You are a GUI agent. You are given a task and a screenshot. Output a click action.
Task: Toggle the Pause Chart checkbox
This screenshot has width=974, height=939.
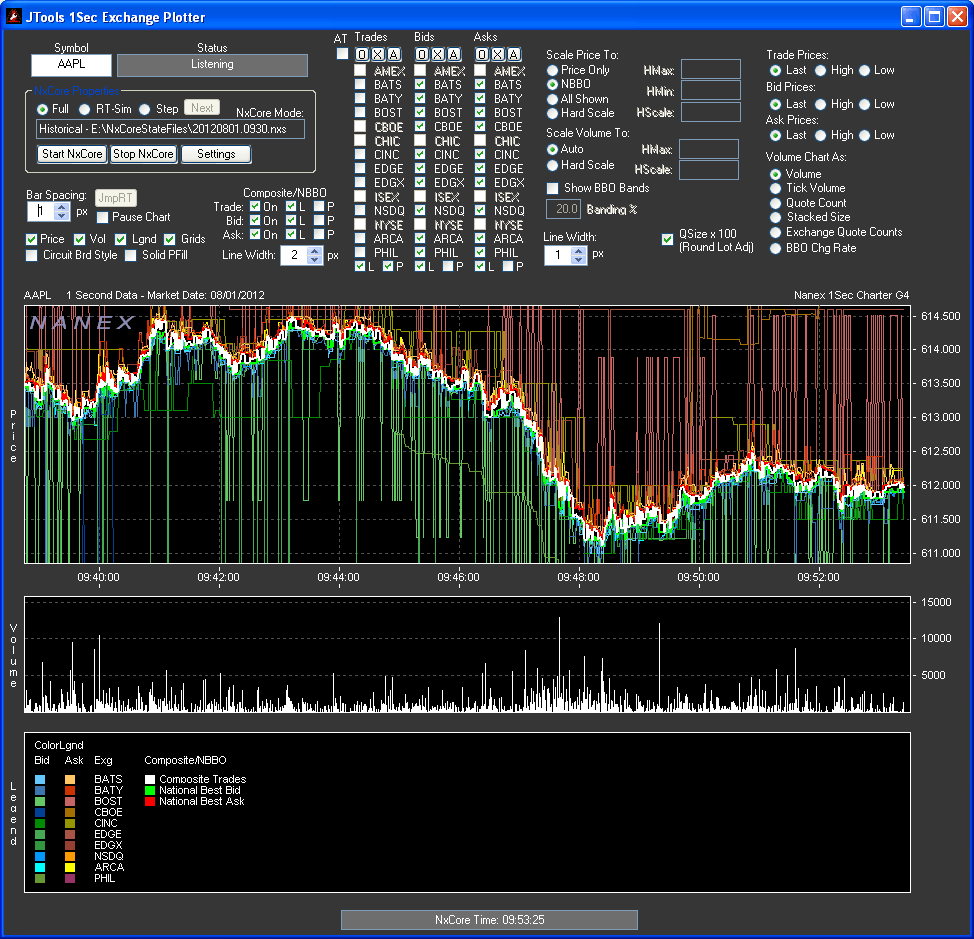pos(102,217)
